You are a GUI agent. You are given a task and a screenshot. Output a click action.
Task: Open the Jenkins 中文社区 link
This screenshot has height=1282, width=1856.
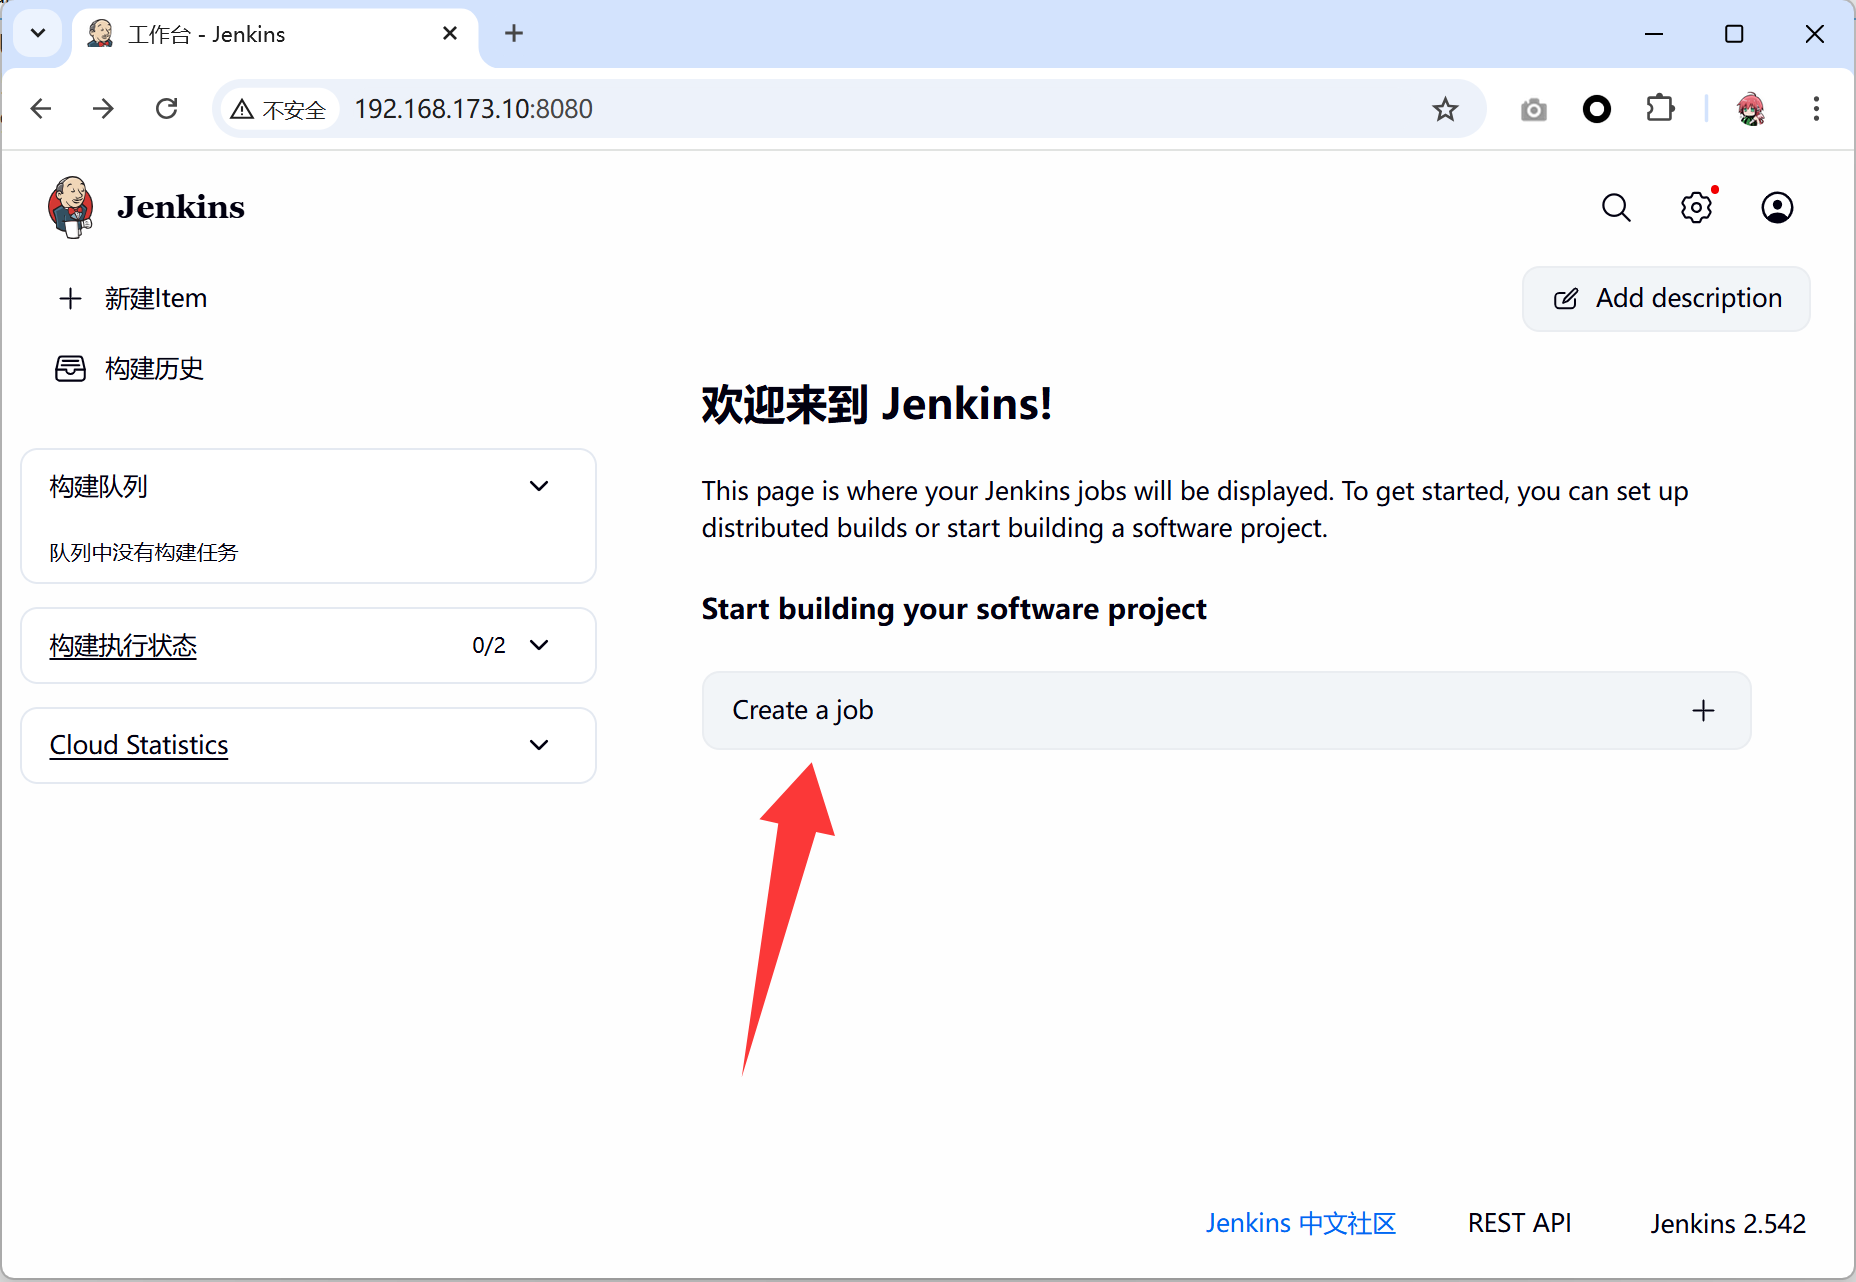(x=1300, y=1223)
